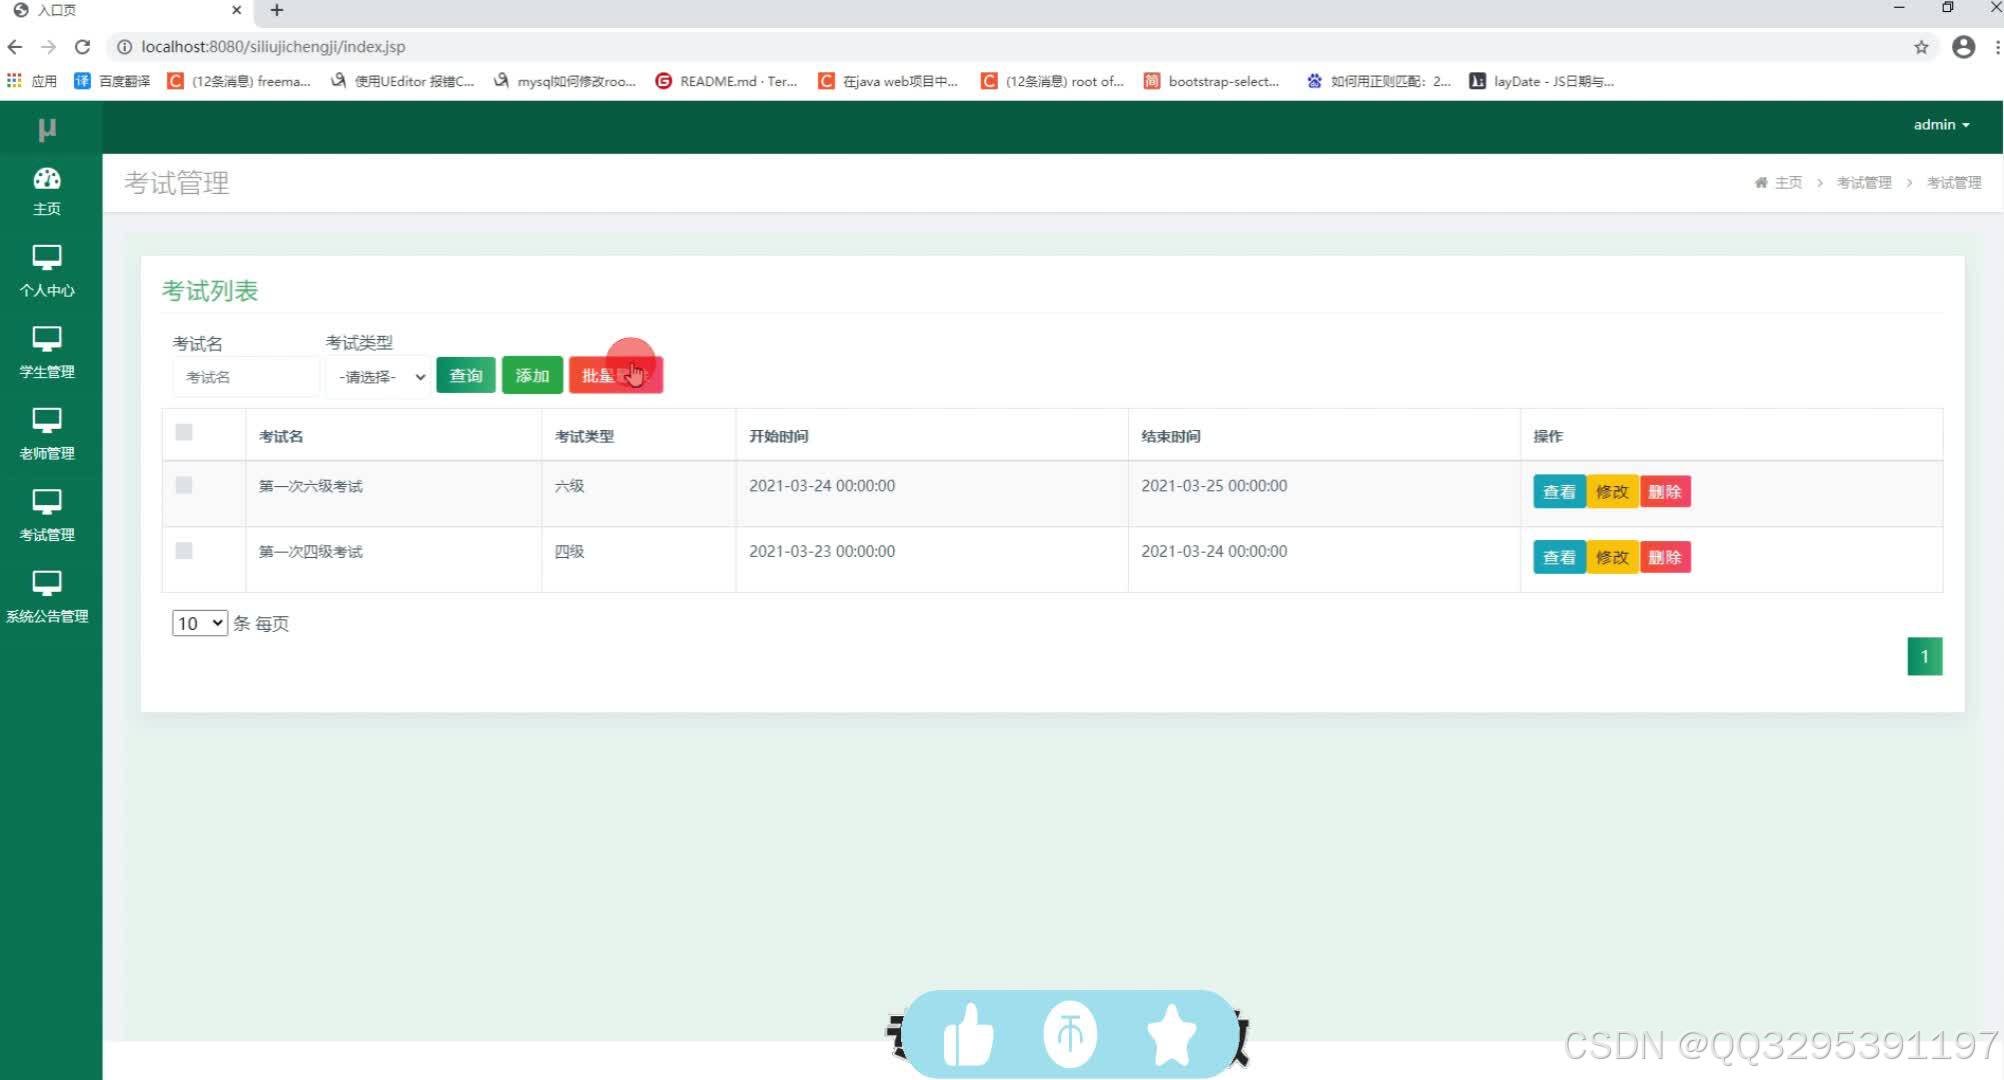The image size is (2004, 1080).
Task: Open the admin user dropdown
Action: pos(1941,124)
